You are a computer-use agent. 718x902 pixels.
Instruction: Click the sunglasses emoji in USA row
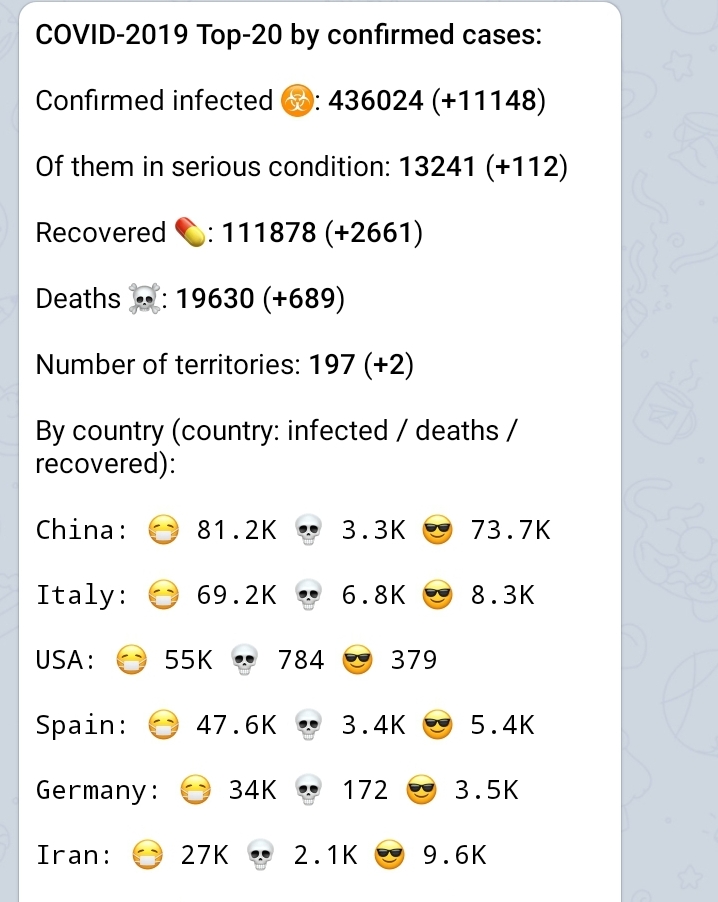pos(358,660)
